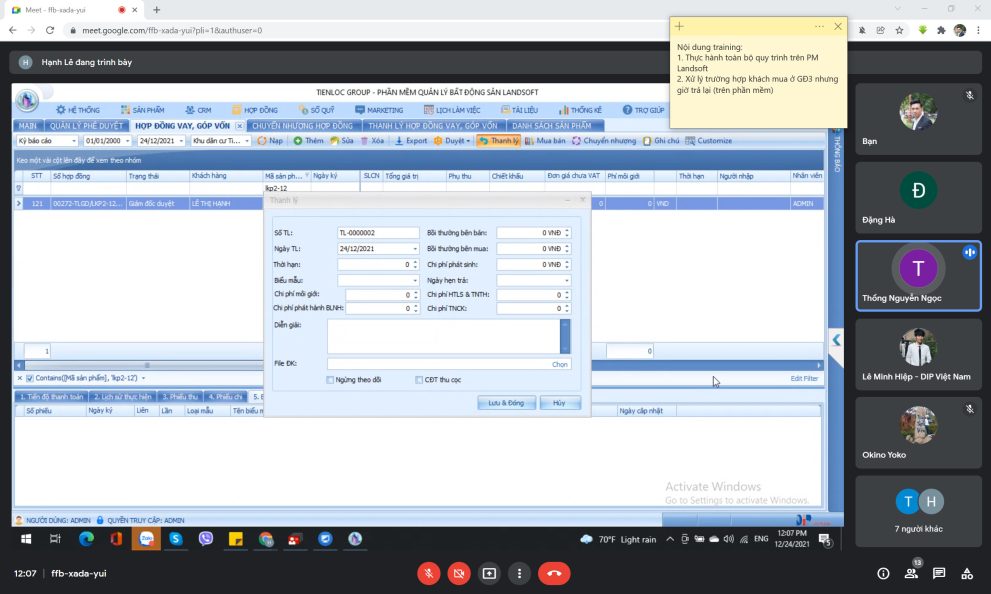This screenshot has width=991, height=594.
Task: Close the Hợp Đồng Vay, Góp Vốn tab
Action: coord(240,126)
